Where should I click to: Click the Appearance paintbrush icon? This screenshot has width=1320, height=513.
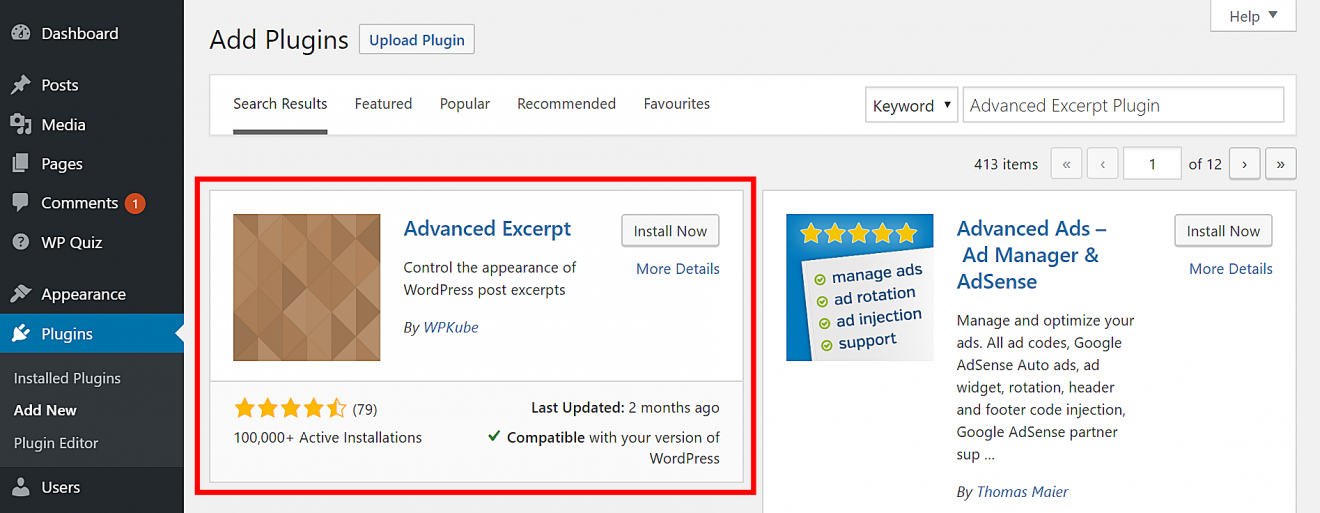(21, 294)
